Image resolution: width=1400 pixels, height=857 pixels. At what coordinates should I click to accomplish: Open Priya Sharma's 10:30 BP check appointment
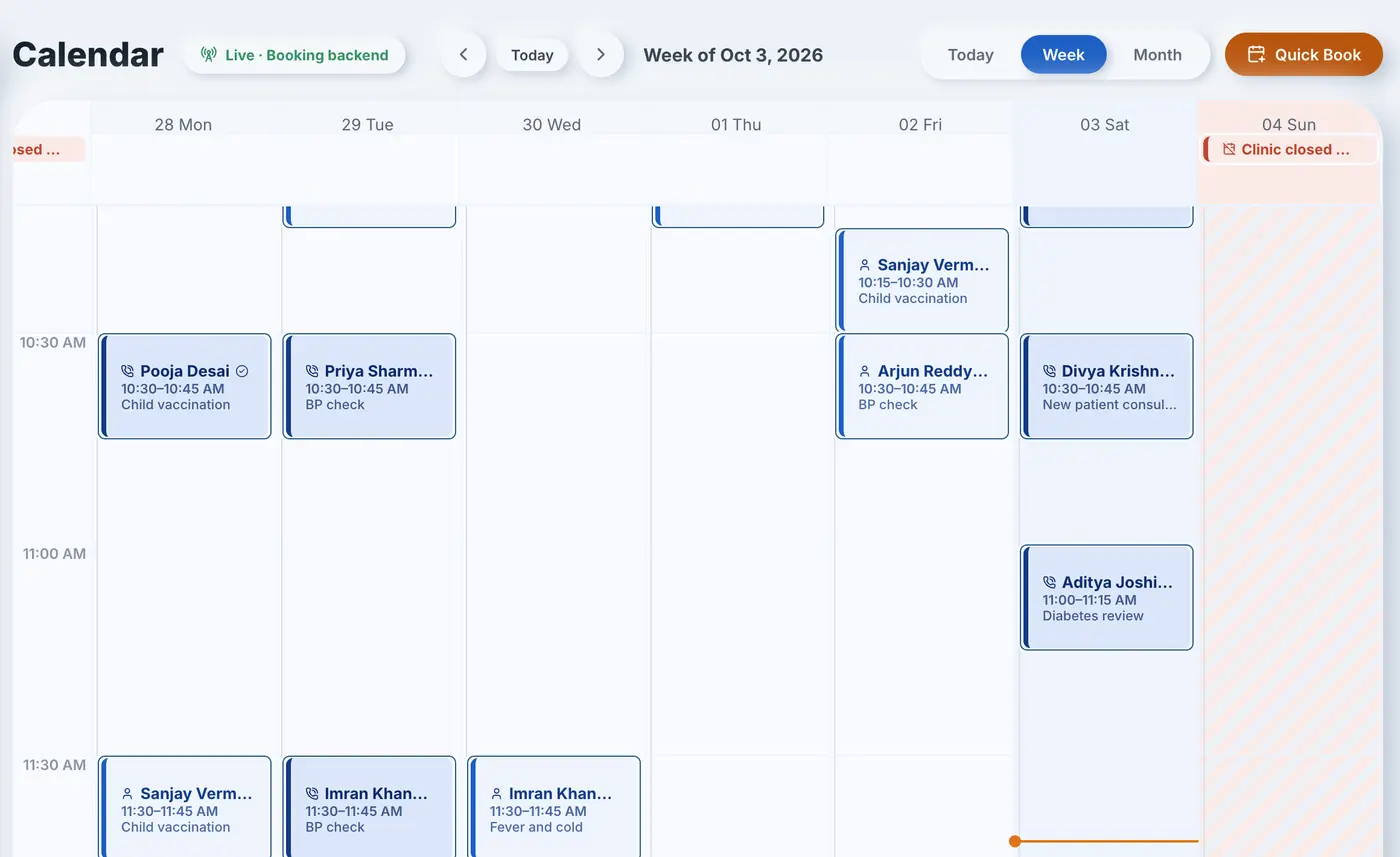369,386
